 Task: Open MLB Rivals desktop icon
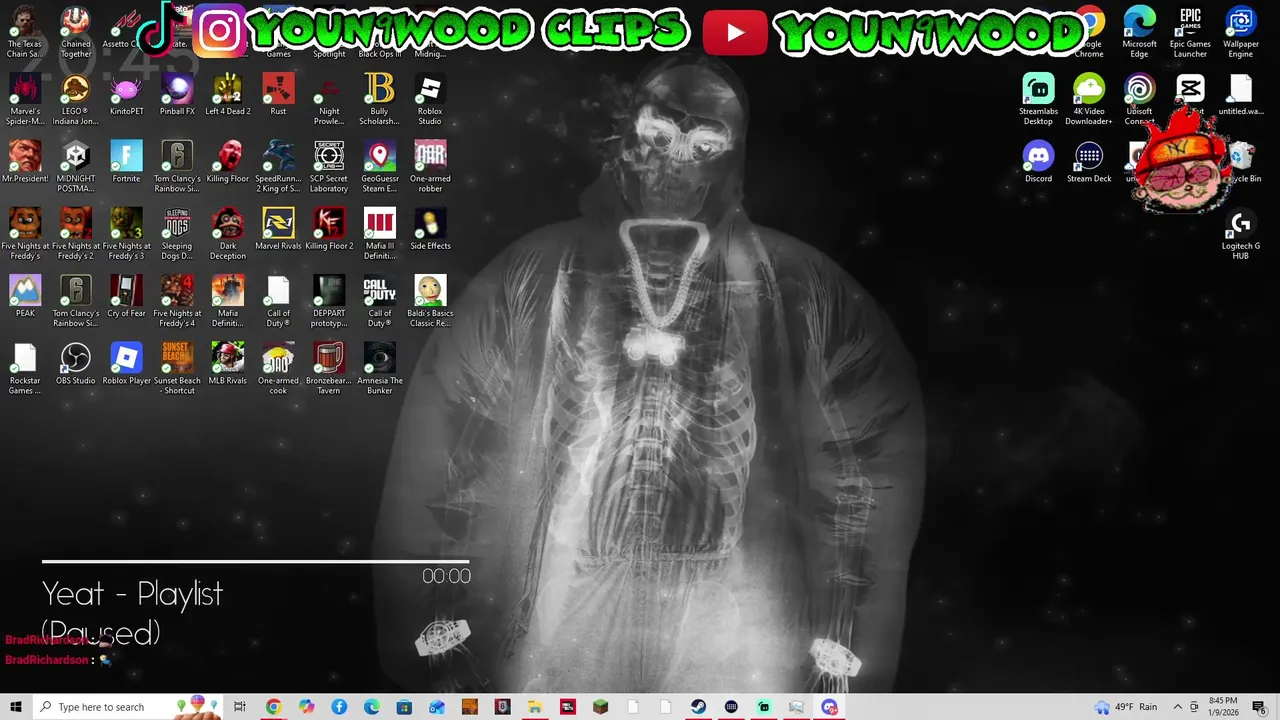[x=227, y=364]
